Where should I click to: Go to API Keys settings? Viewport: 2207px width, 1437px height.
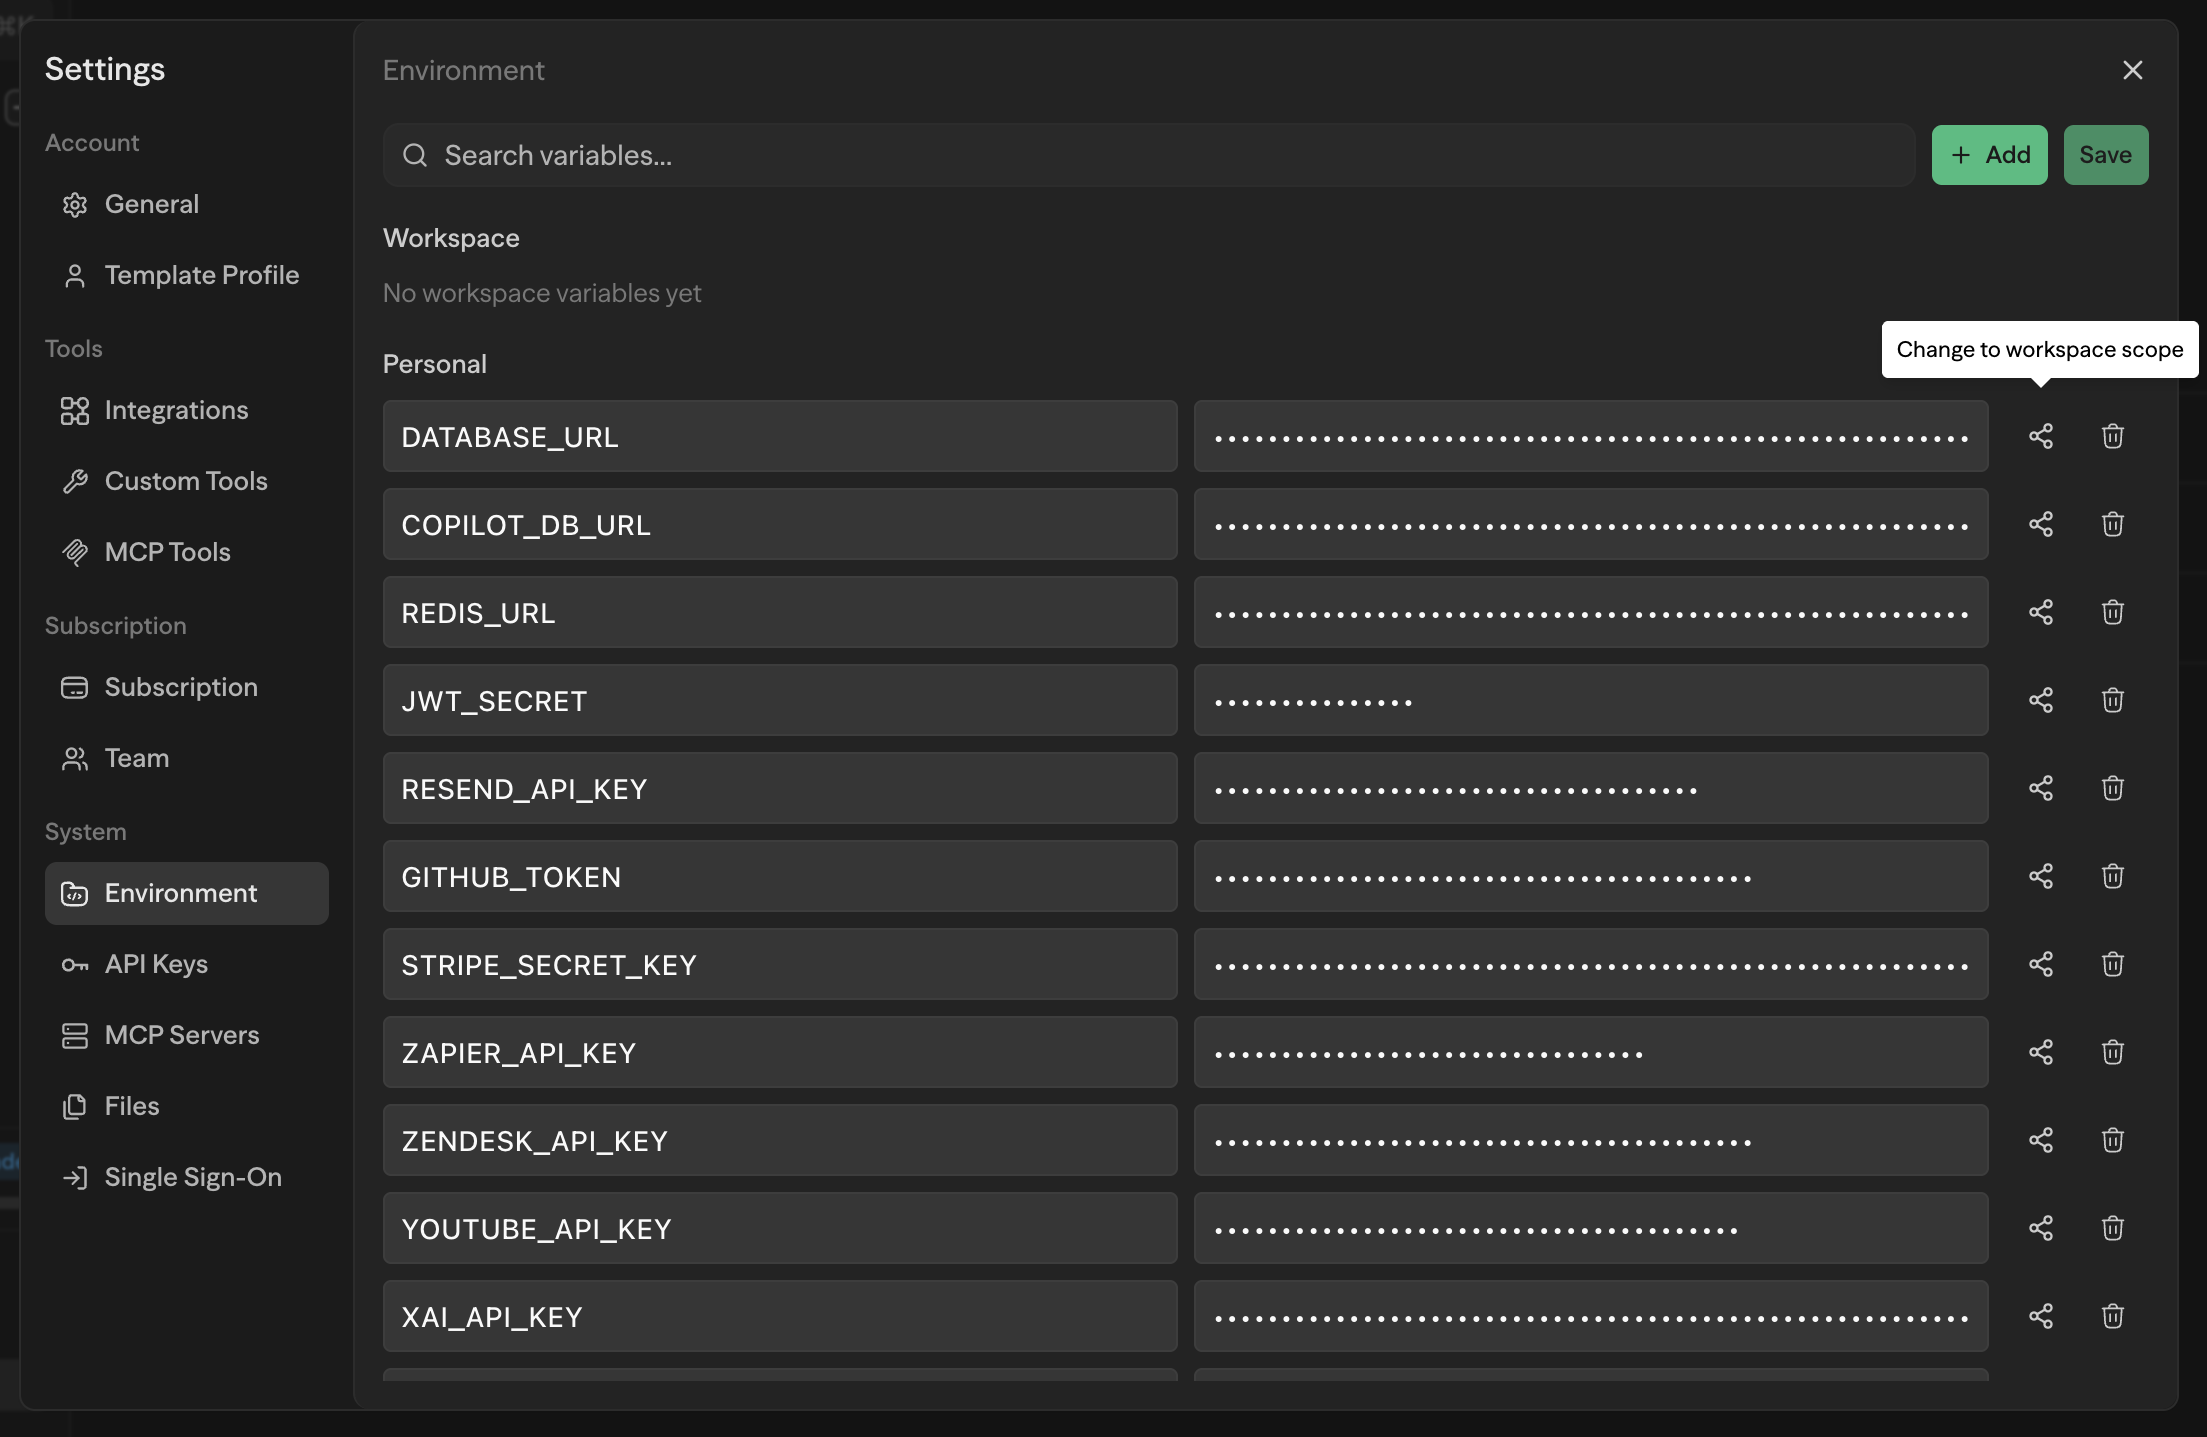pos(156,964)
